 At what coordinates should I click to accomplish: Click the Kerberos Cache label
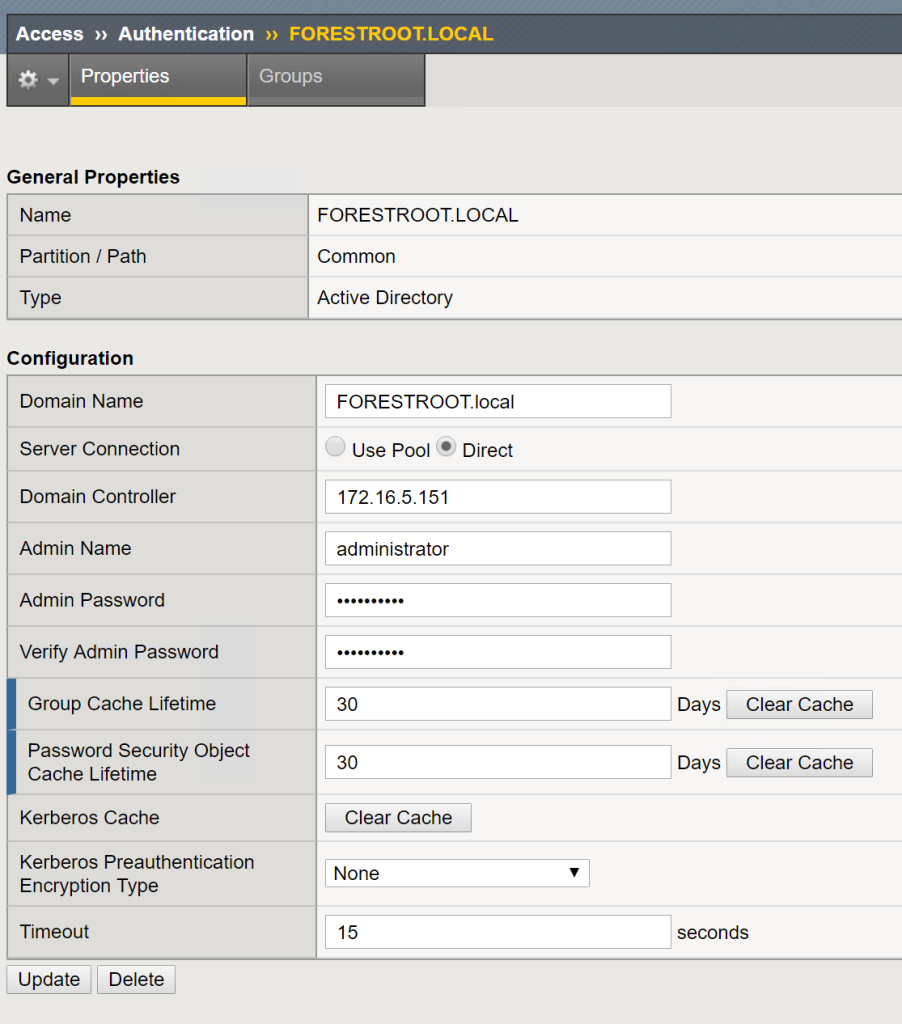(89, 818)
